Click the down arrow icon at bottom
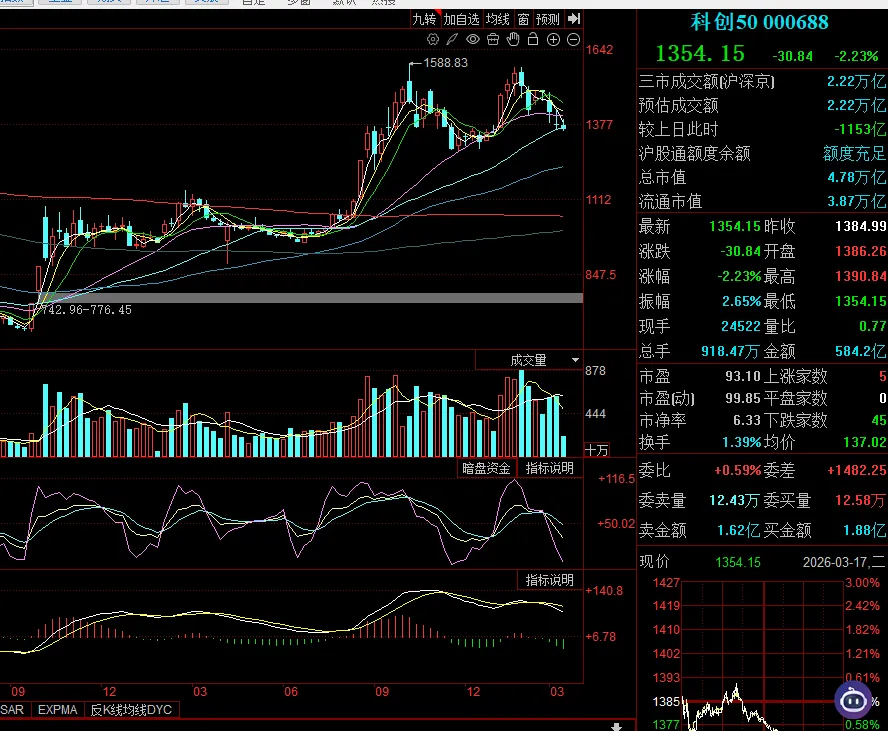The width and height of the screenshot is (888, 731). coord(617,726)
